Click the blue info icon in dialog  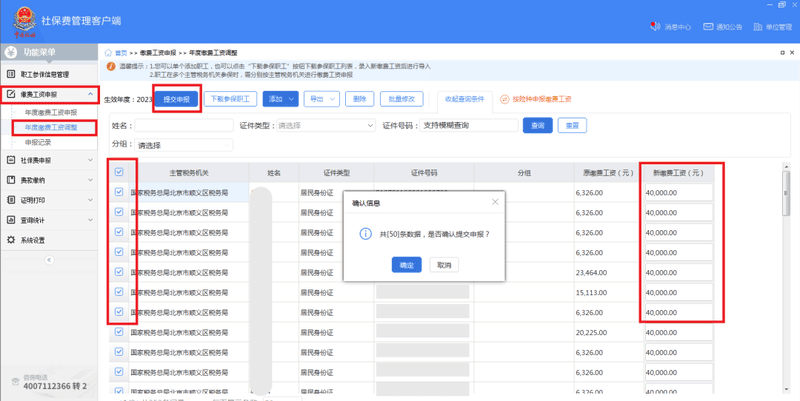[365, 234]
